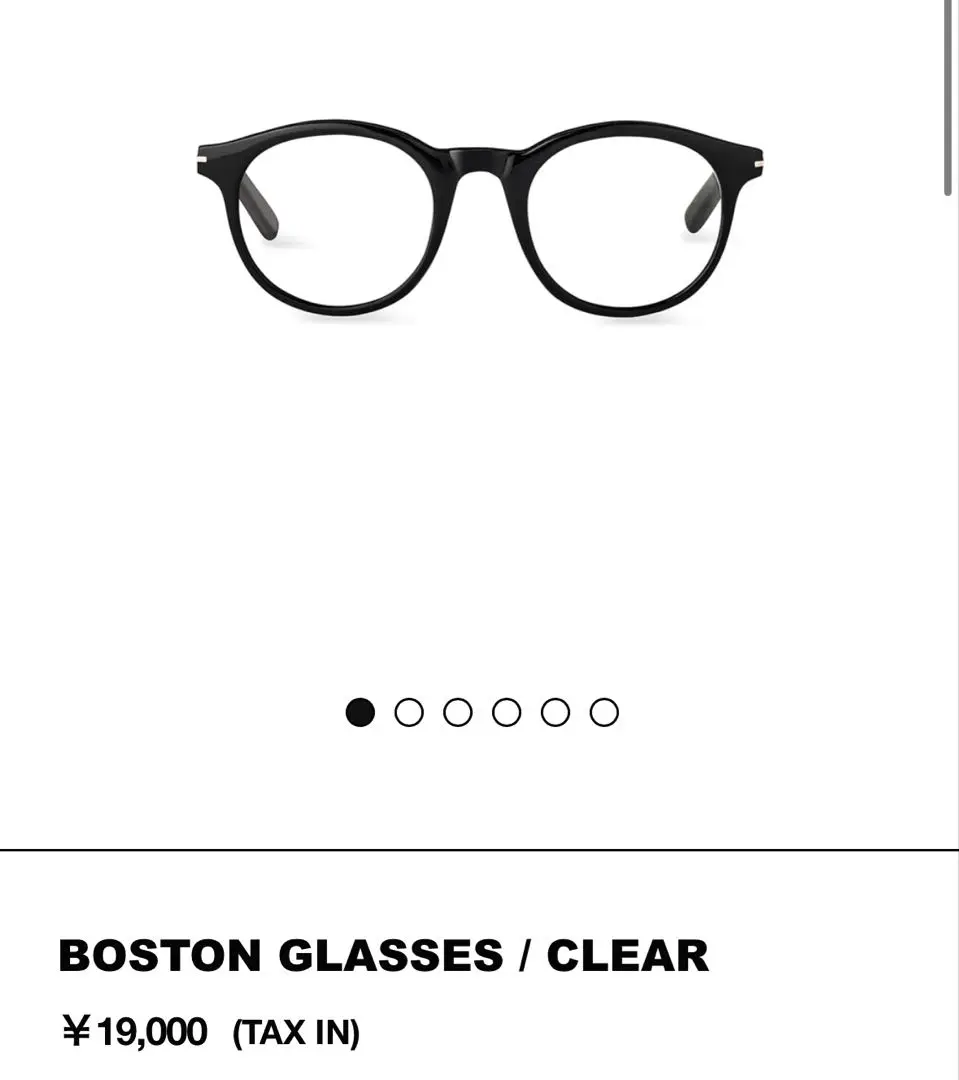Screen dimensions: 959x1080
Task: Click the word CLEAR in the title
Action: [628, 956]
